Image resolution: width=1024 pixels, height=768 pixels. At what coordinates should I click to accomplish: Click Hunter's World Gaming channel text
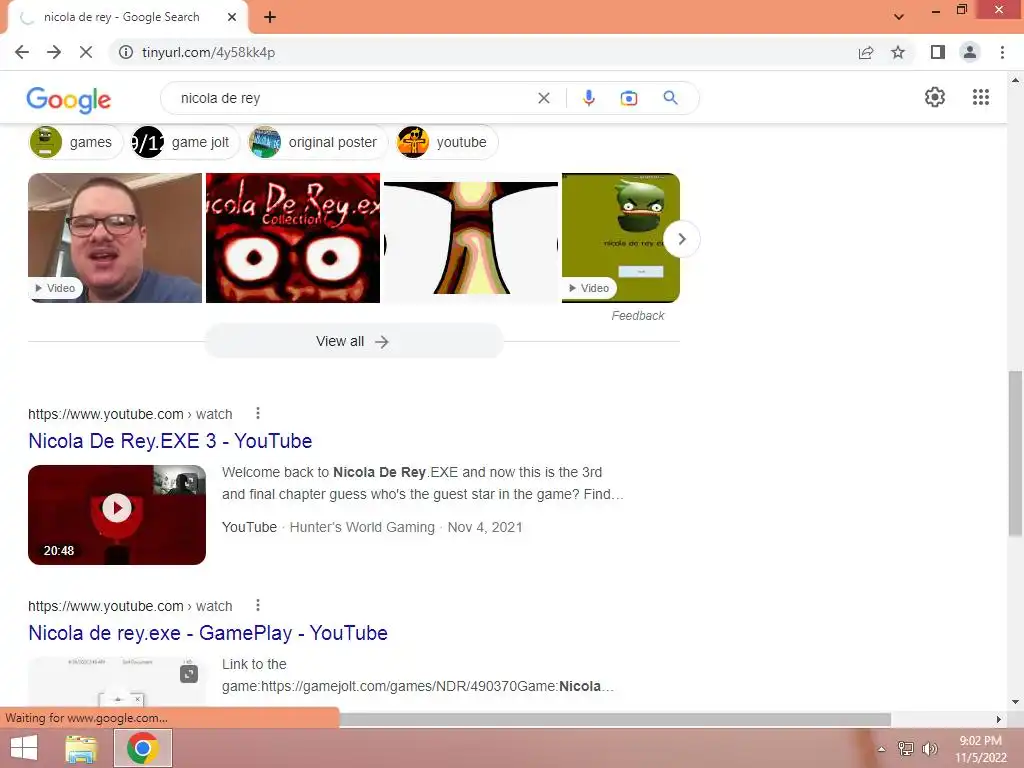click(362, 527)
